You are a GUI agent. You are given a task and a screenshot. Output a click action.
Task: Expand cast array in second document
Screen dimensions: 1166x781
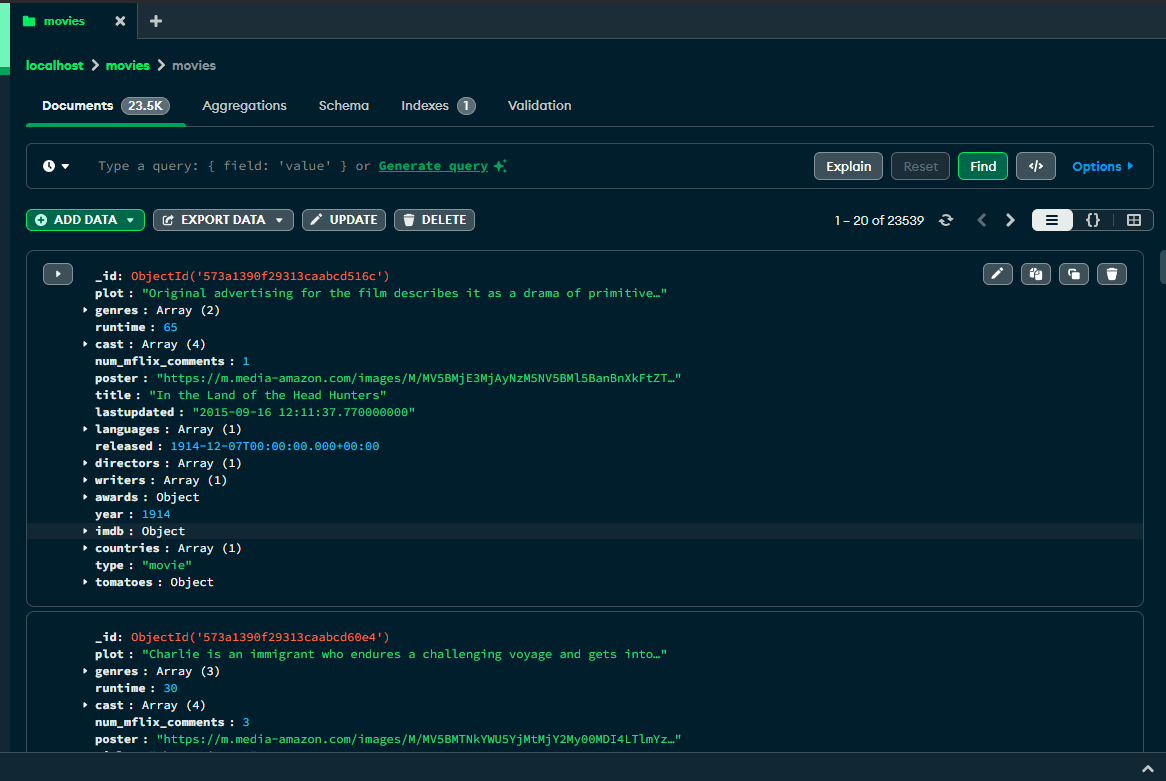pos(85,705)
